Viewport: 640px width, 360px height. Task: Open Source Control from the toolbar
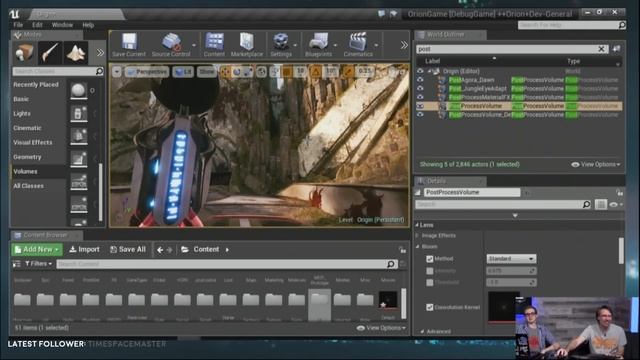[171, 44]
